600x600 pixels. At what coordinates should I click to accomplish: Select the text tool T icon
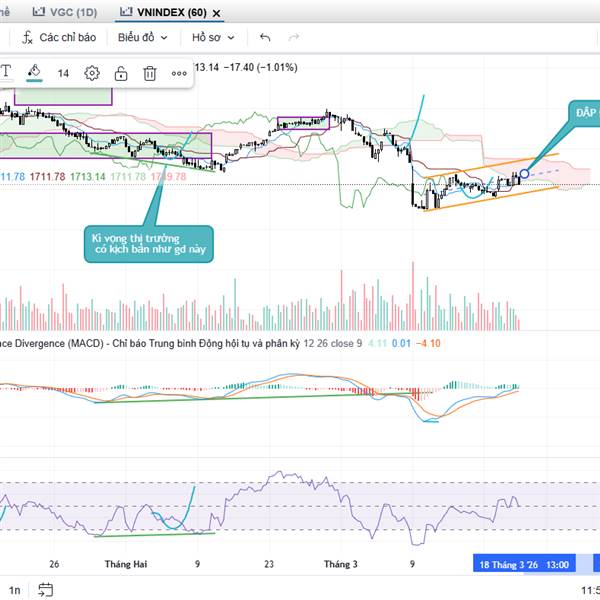[6, 72]
